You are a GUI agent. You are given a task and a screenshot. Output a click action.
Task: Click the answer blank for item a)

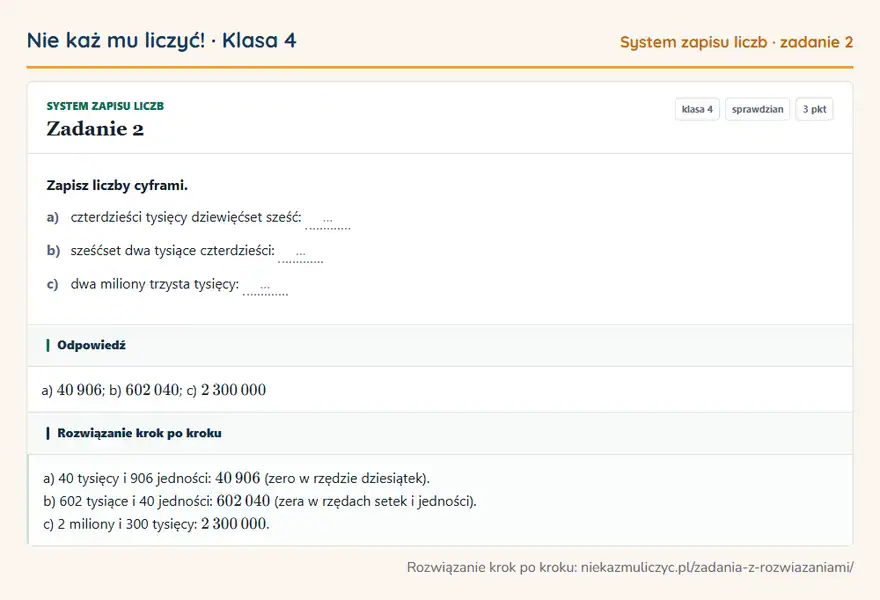coord(328,219)
